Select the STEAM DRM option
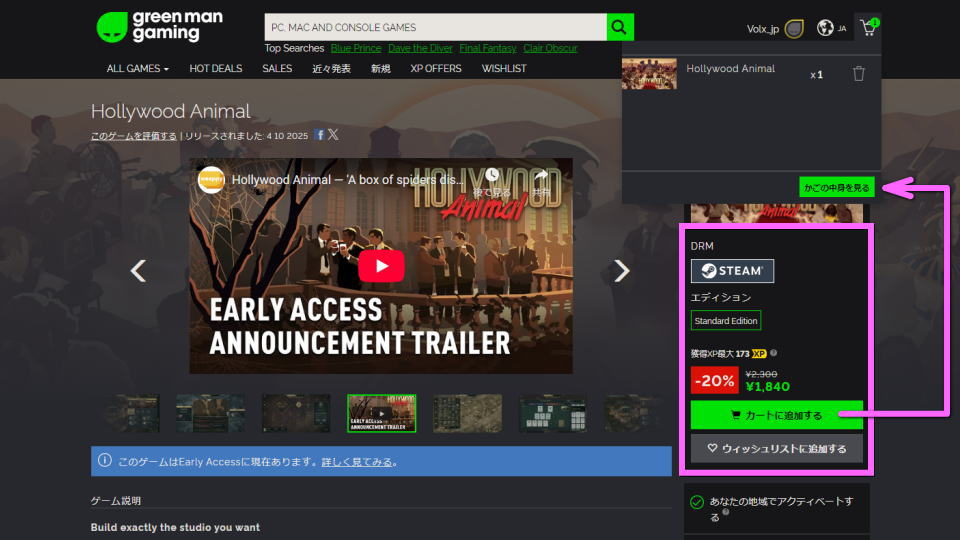 tap(732, 271)
